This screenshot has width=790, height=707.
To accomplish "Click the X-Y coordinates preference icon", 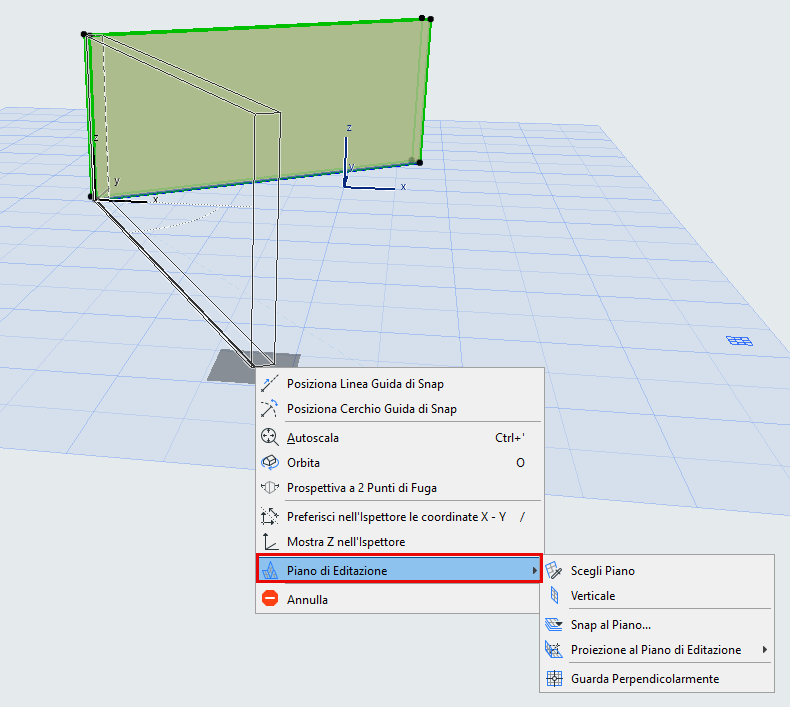I will pos(270,517).
